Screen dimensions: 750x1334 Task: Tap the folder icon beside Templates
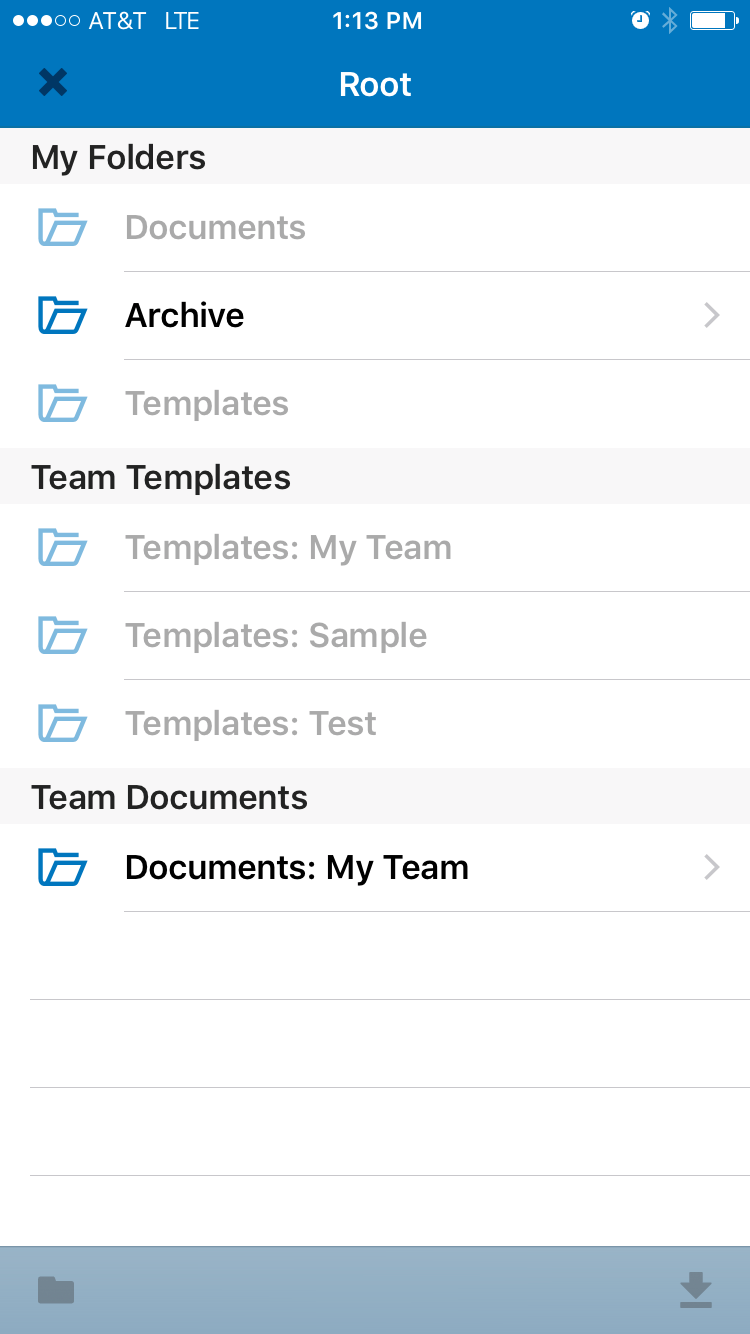(x=62, y=404)
